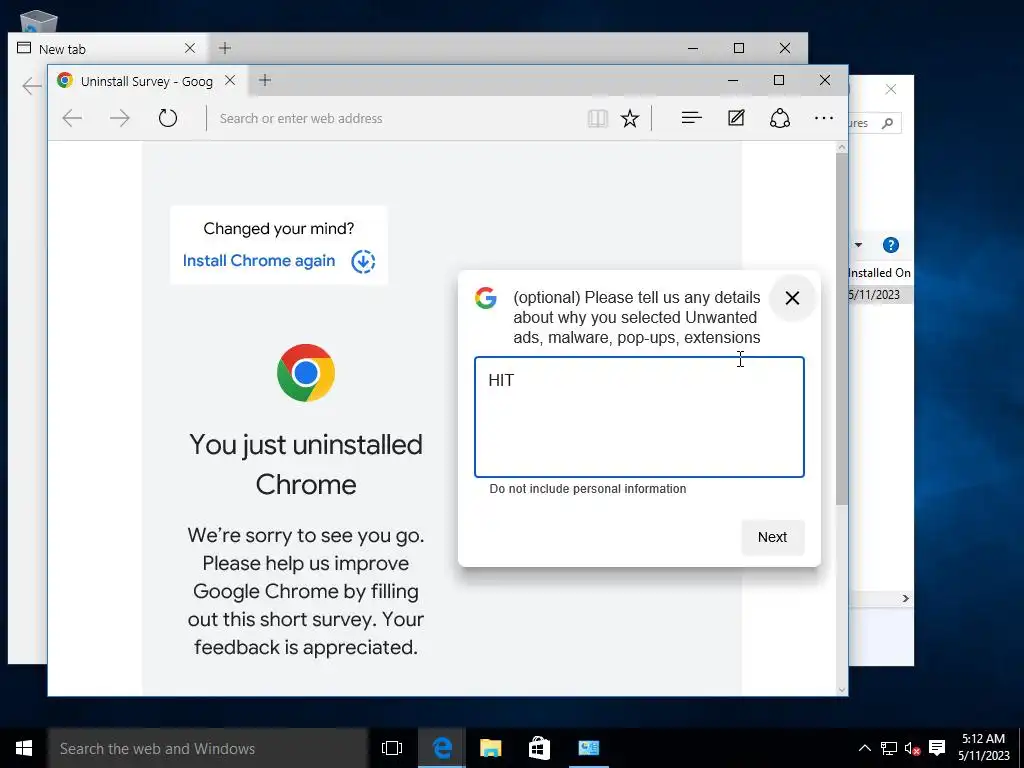Open the view options dropdown arrow
Image resolution: width=1024 pixels, height=768 pixels.
click(858, 246)
